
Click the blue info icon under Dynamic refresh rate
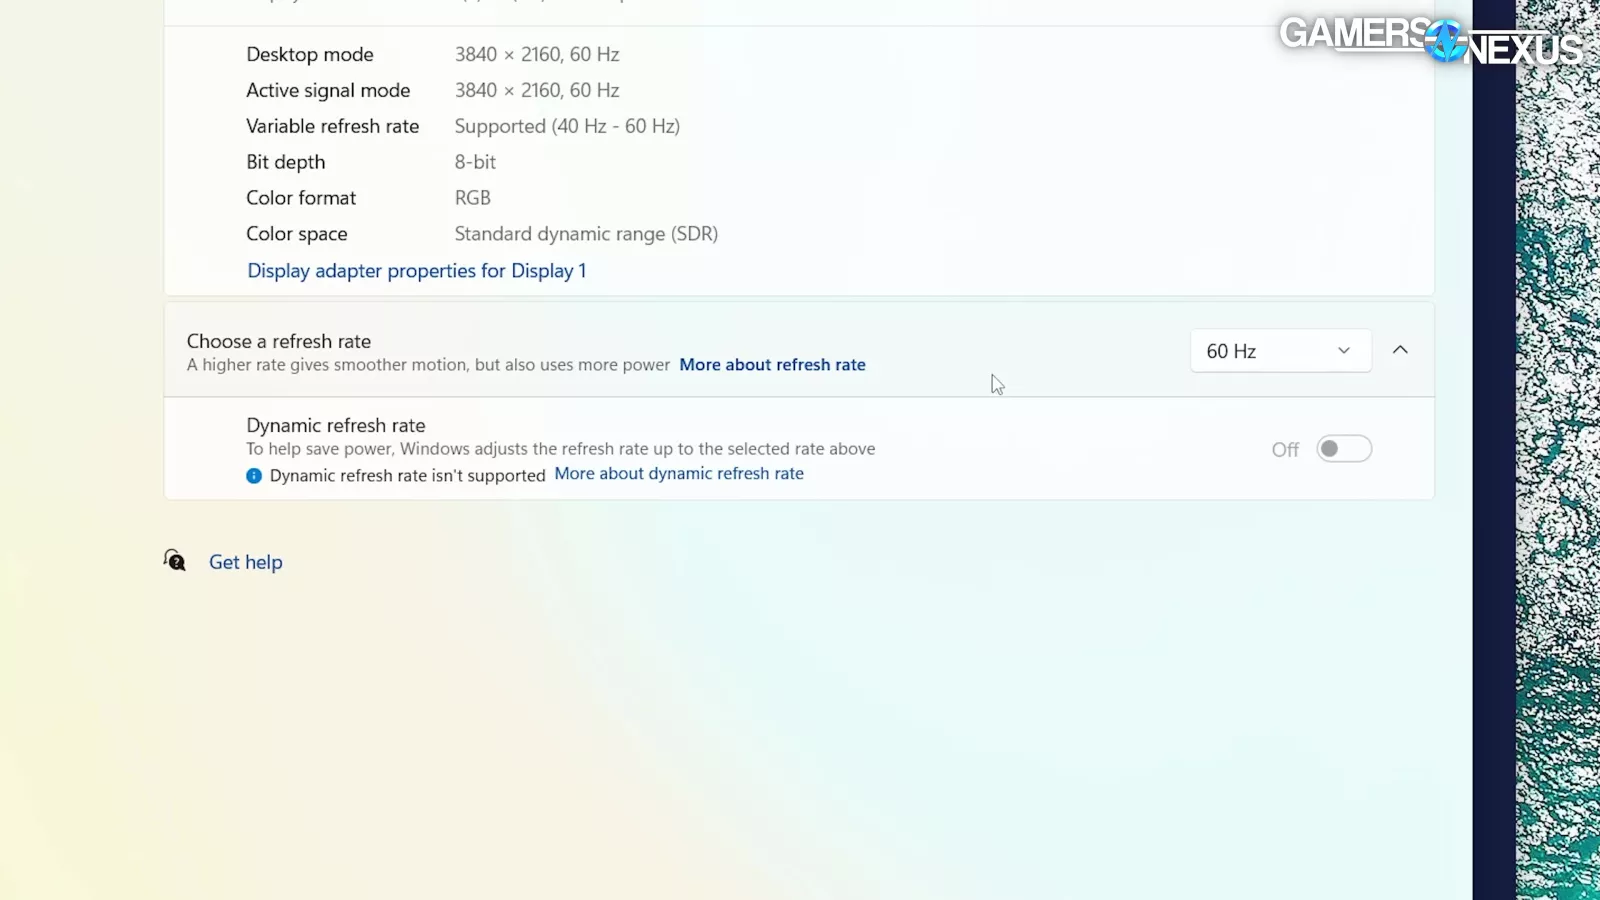point(254,476)
